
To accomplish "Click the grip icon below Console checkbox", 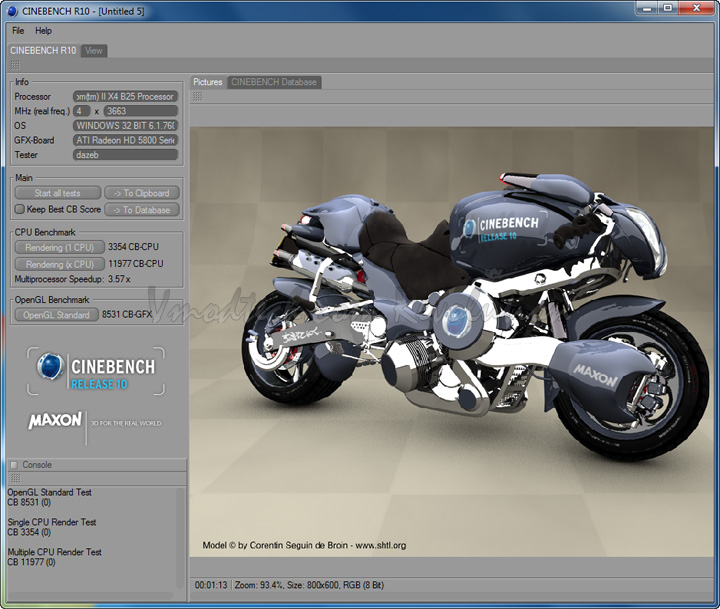I will click(15, 479).
